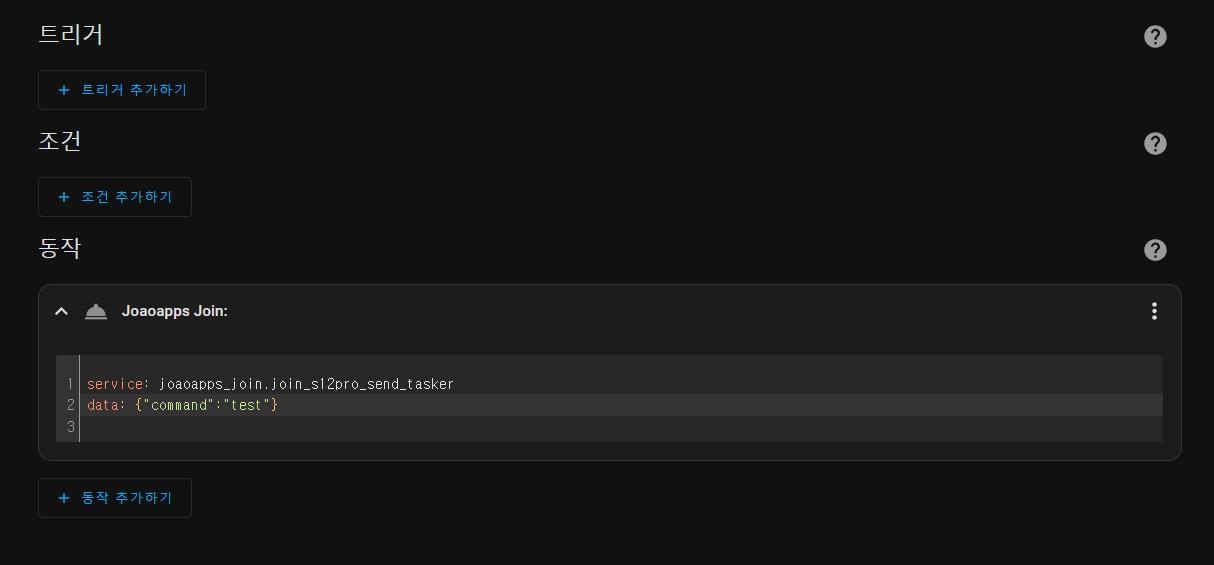Click the 조건 추가하기 button
1214x565 pixels.
coord(115,197)
